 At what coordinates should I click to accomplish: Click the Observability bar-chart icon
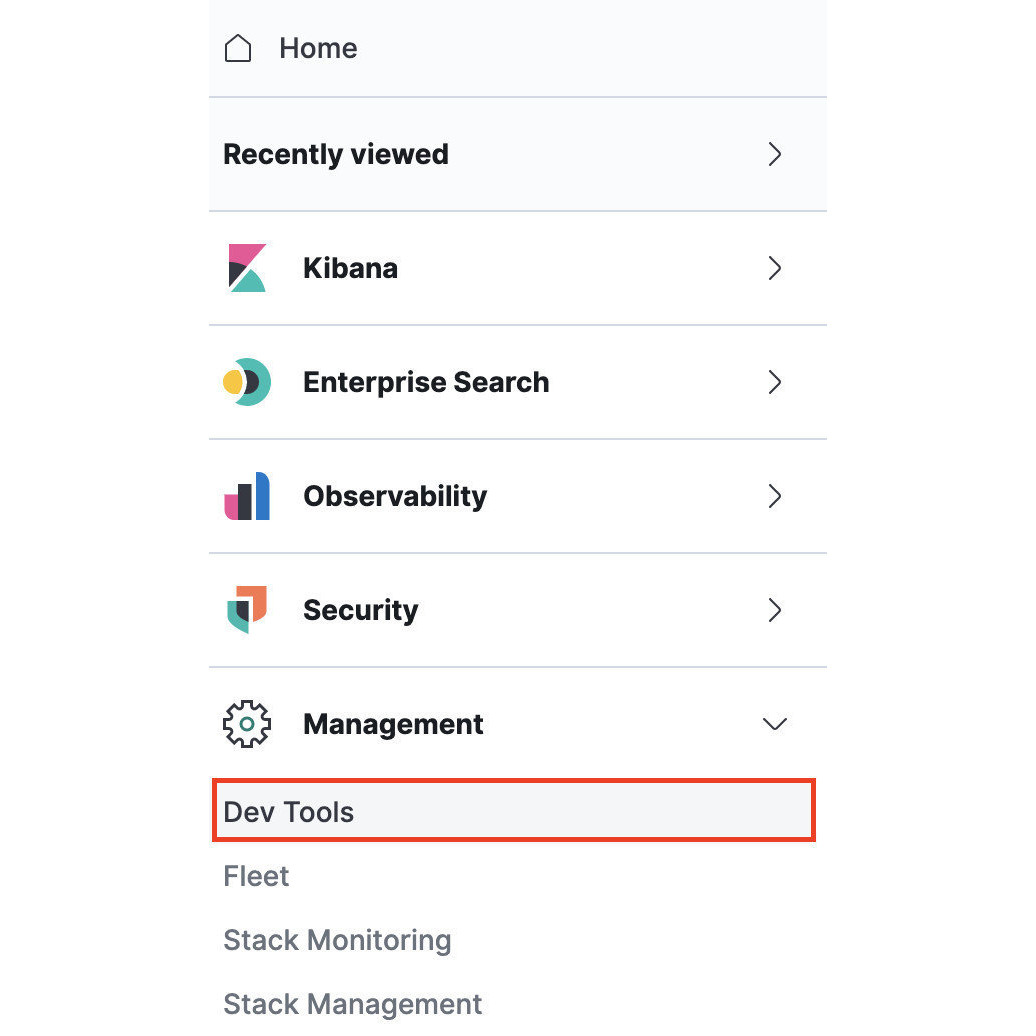(246, 496)
